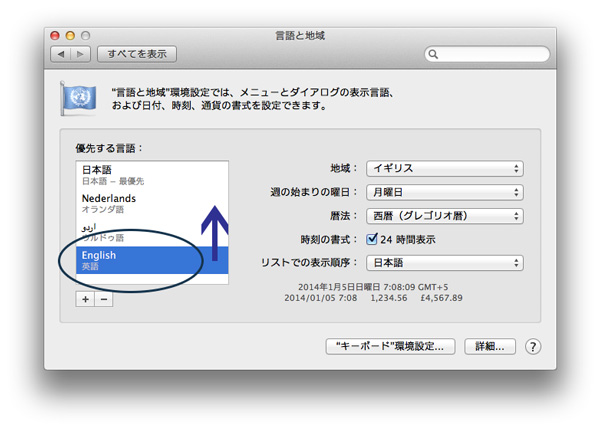Open "キーボード"環境設定... button
The height and width of the screenshot is (430, 600).
click(x=390, y=346)
